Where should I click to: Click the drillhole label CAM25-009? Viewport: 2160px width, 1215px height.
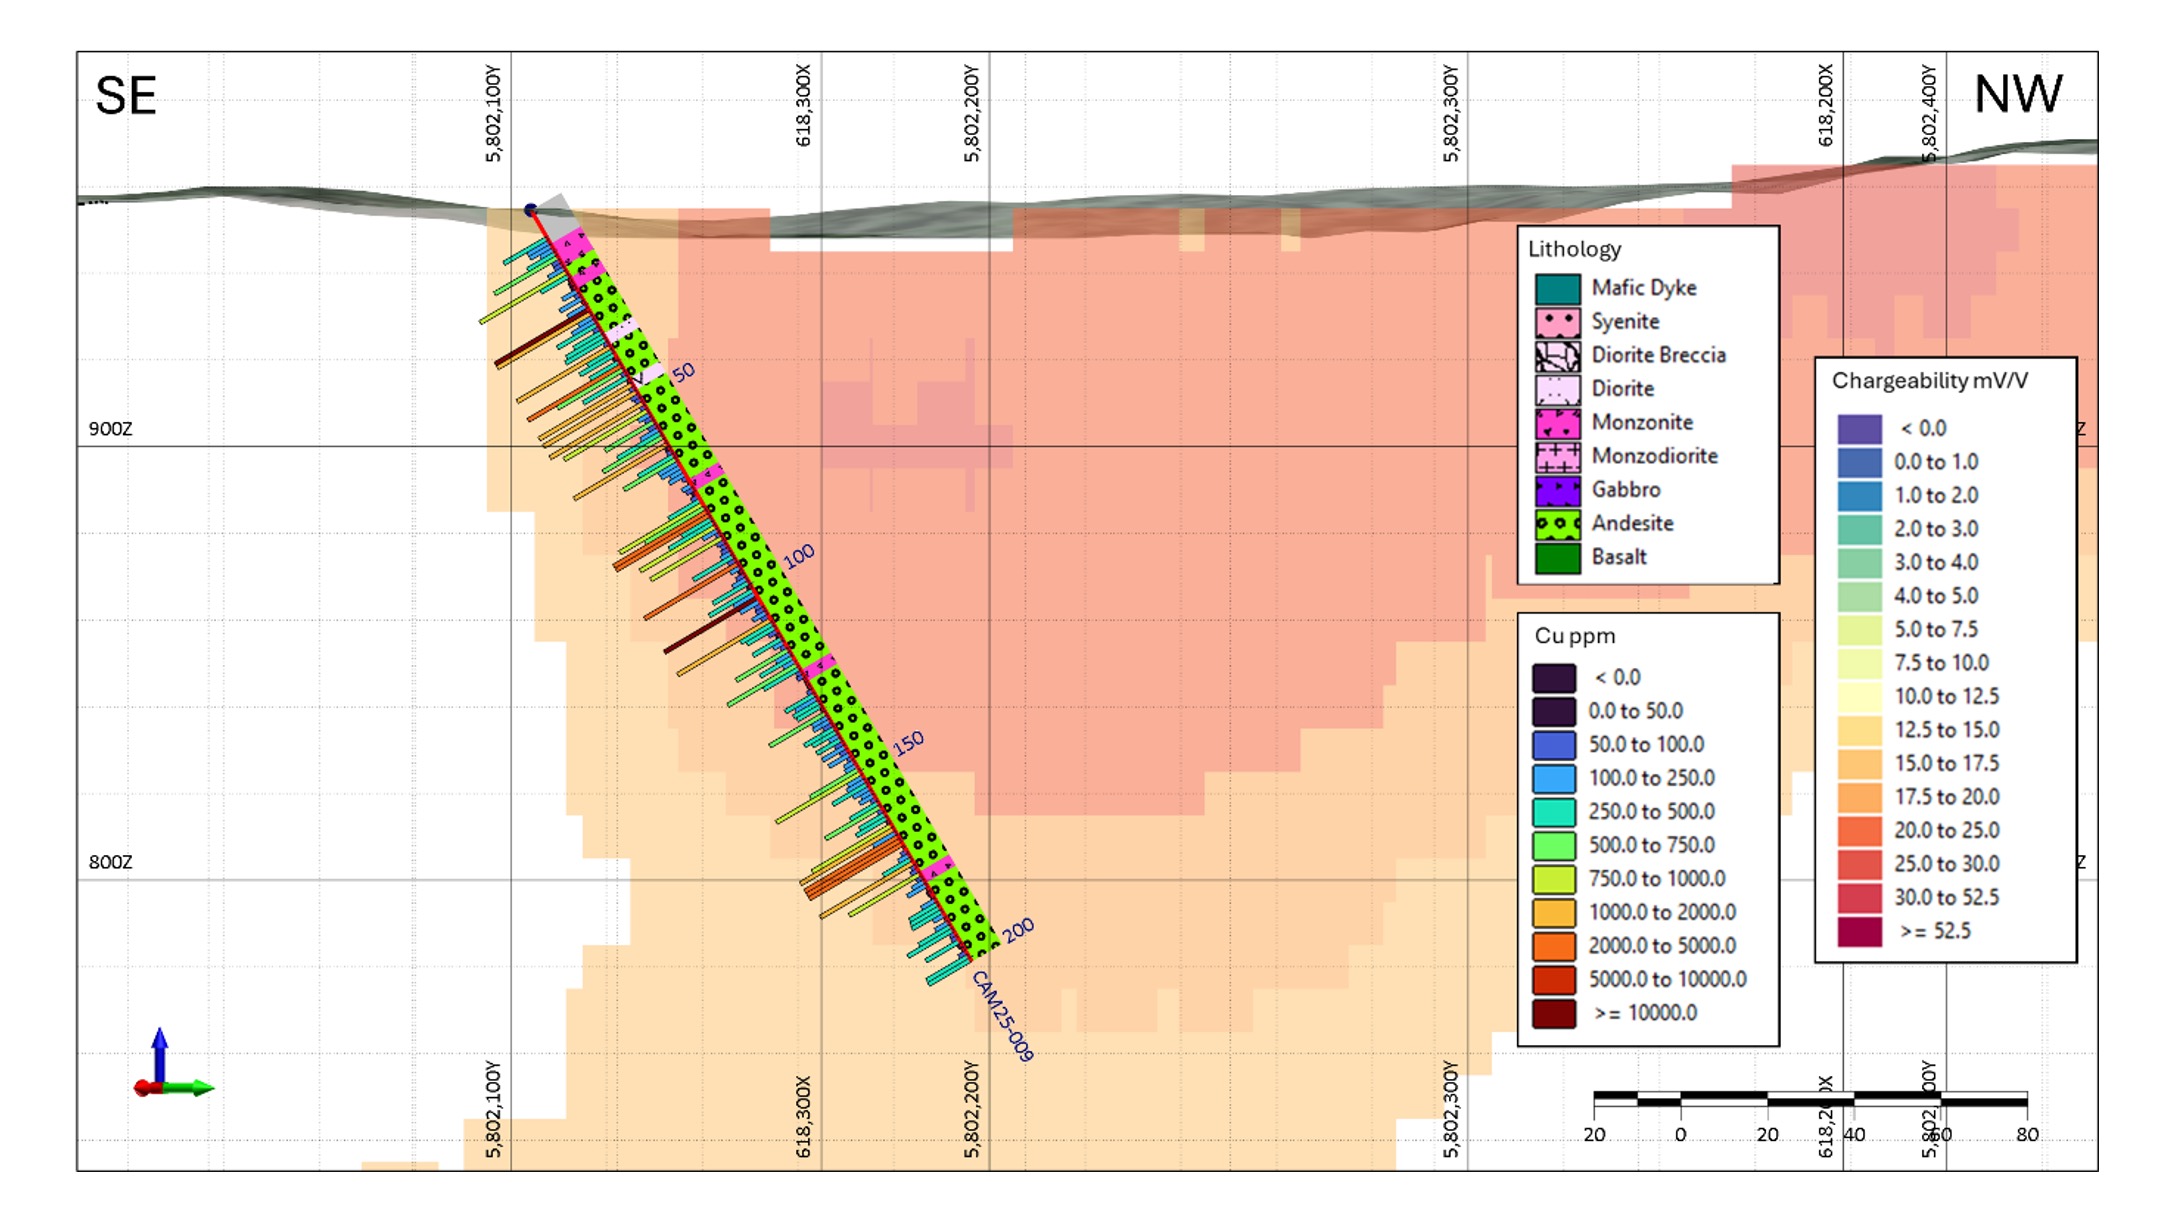click(1002, 1015)
